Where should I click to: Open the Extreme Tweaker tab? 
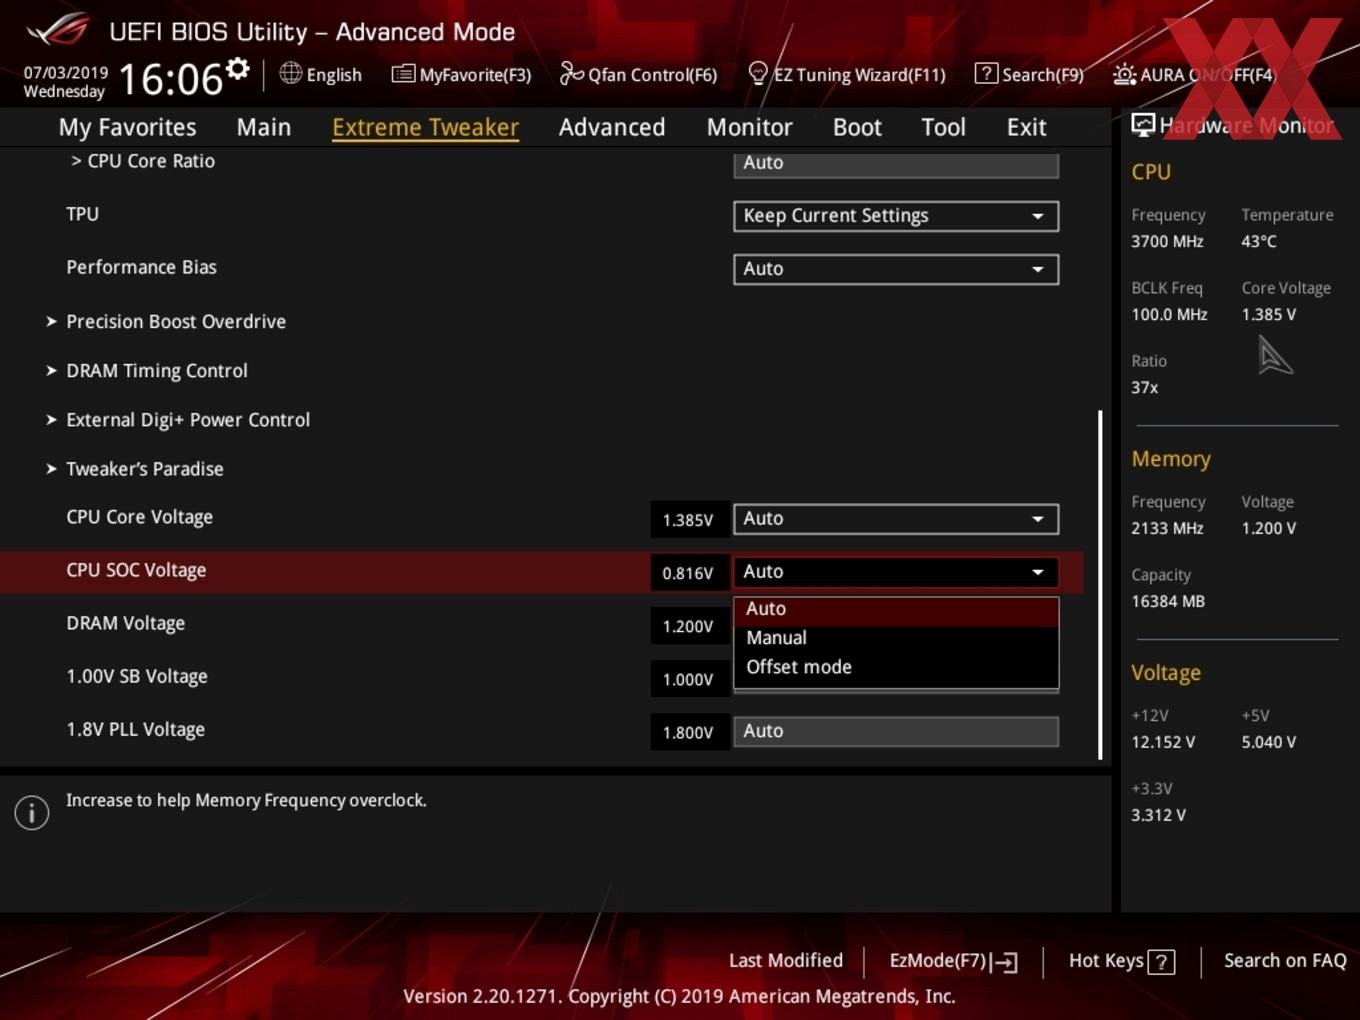(x=425, y=127)
